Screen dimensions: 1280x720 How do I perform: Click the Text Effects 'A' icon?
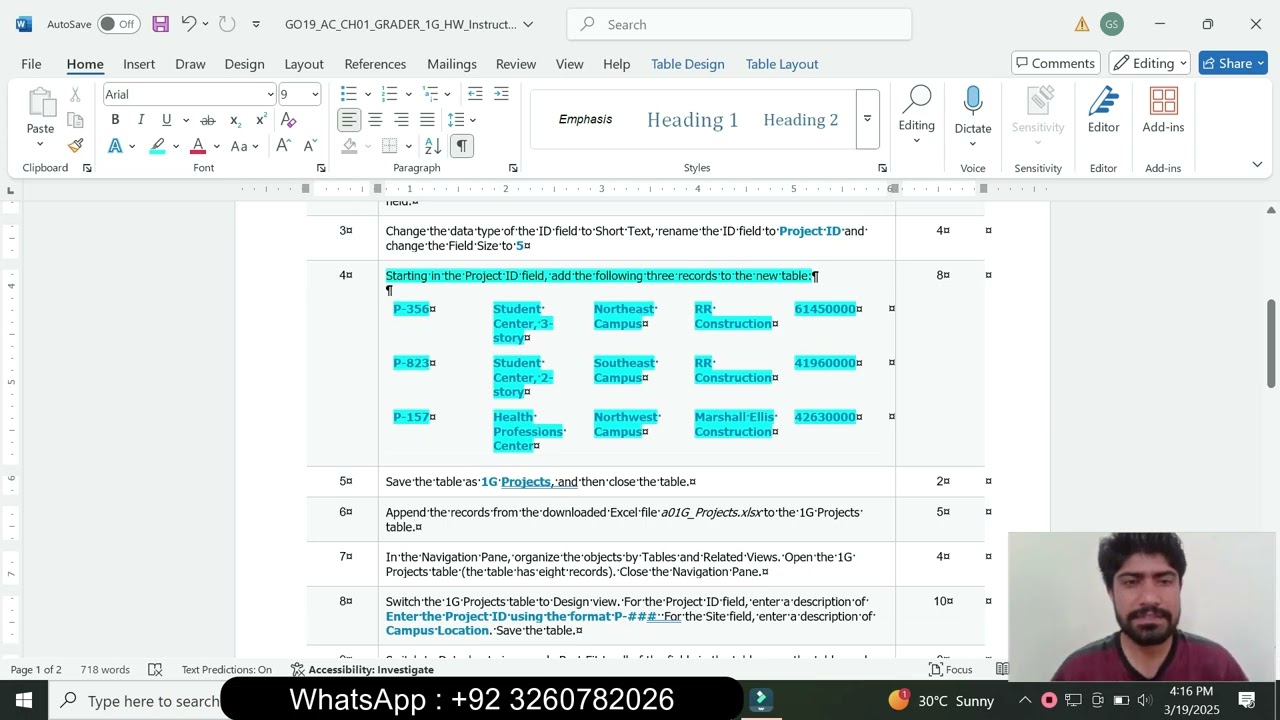coord(115,146)
